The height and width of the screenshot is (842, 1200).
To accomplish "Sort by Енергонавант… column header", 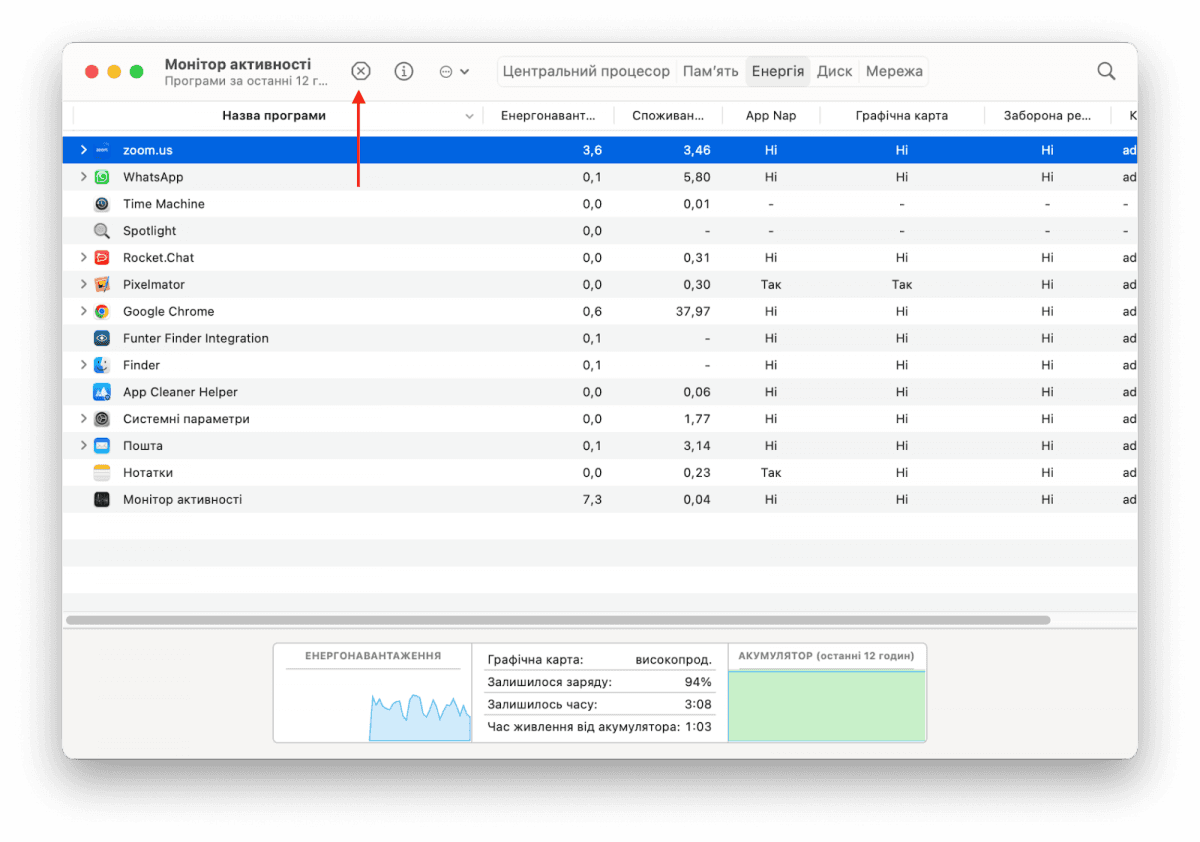I will tap(549, 116).
